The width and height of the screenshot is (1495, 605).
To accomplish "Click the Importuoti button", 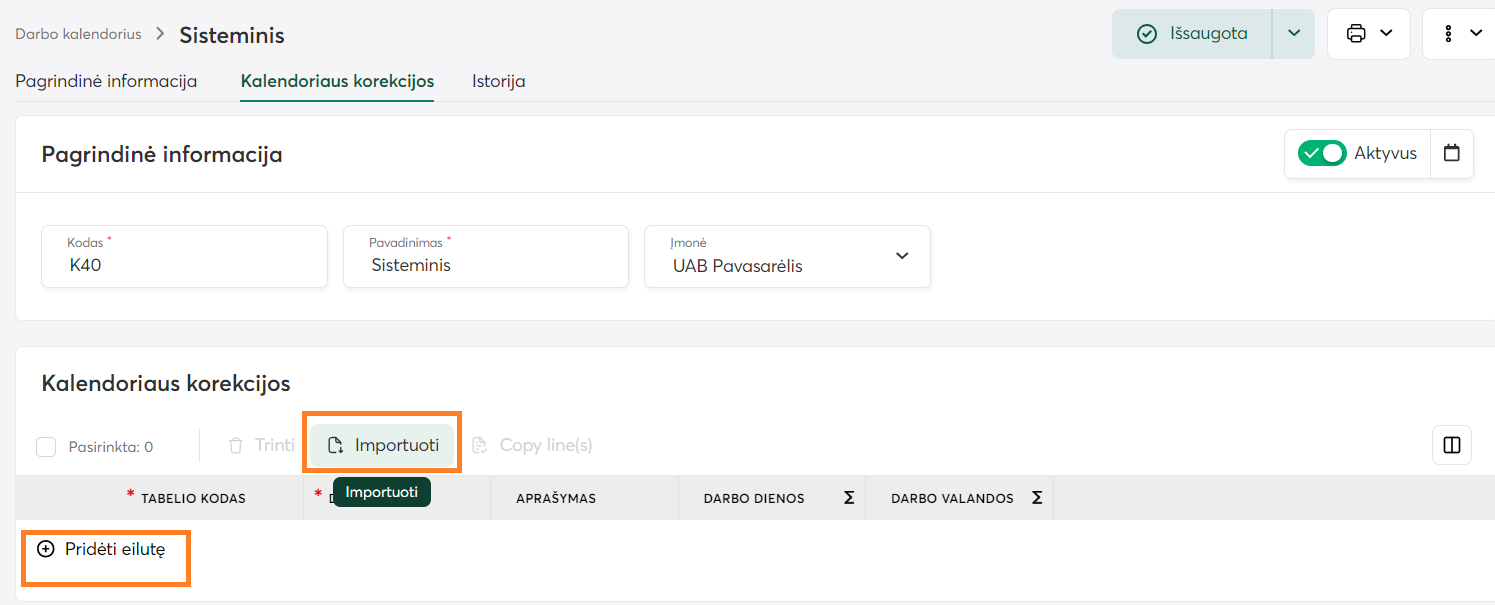I will click(382, 446).
